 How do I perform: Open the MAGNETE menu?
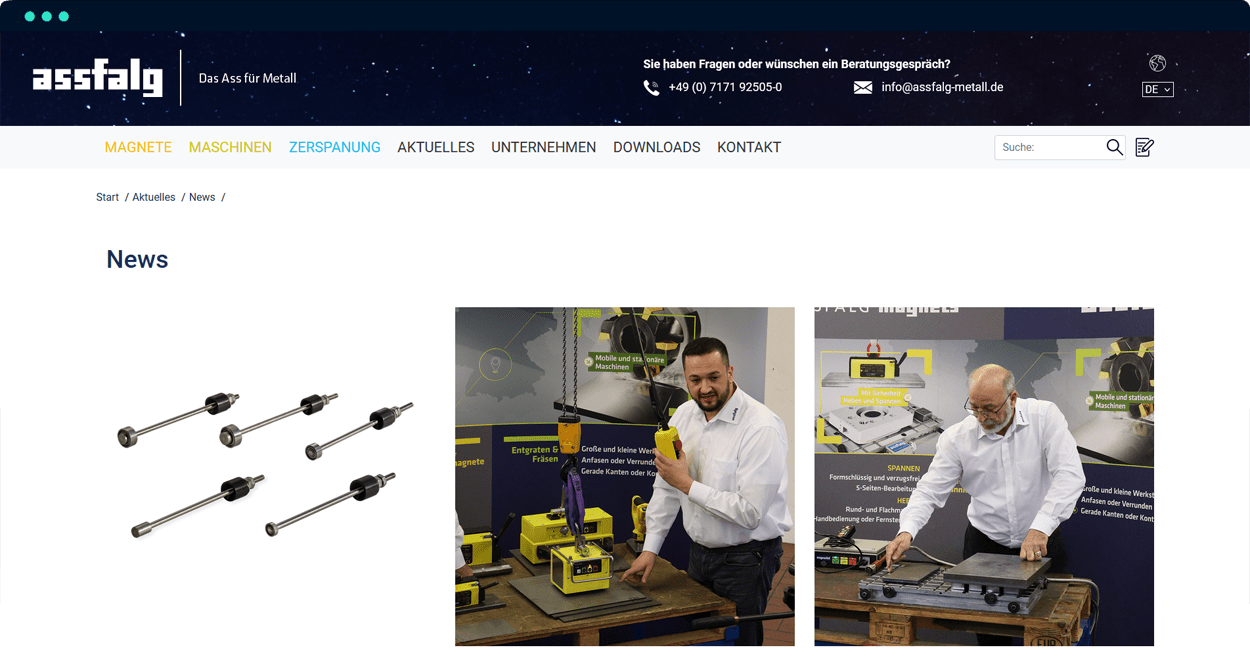click(x=138, y=147)
